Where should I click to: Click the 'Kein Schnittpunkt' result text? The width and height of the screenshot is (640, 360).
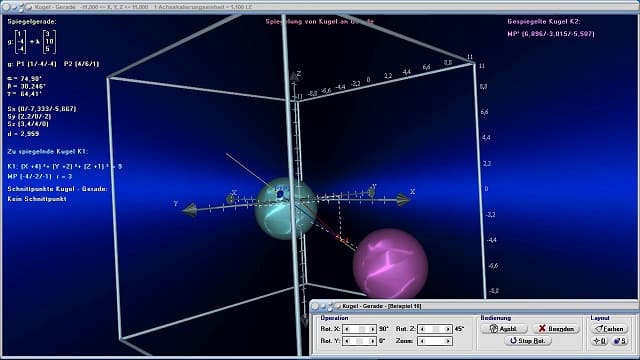click(x=37, y=199)
